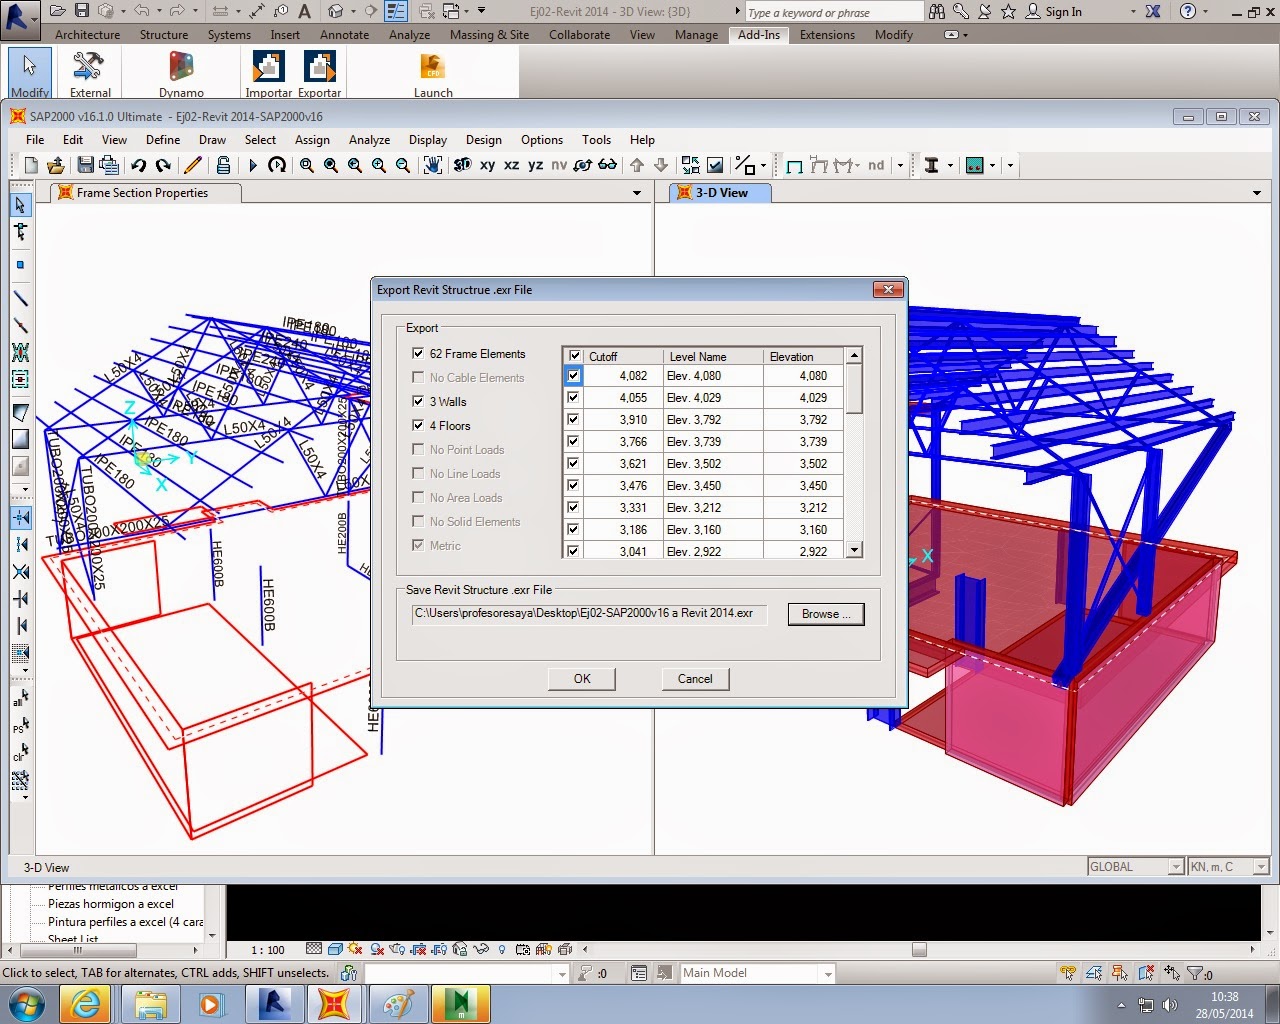
Task: Select the 3D view toolbar button
Action: (x=462, y=165)
